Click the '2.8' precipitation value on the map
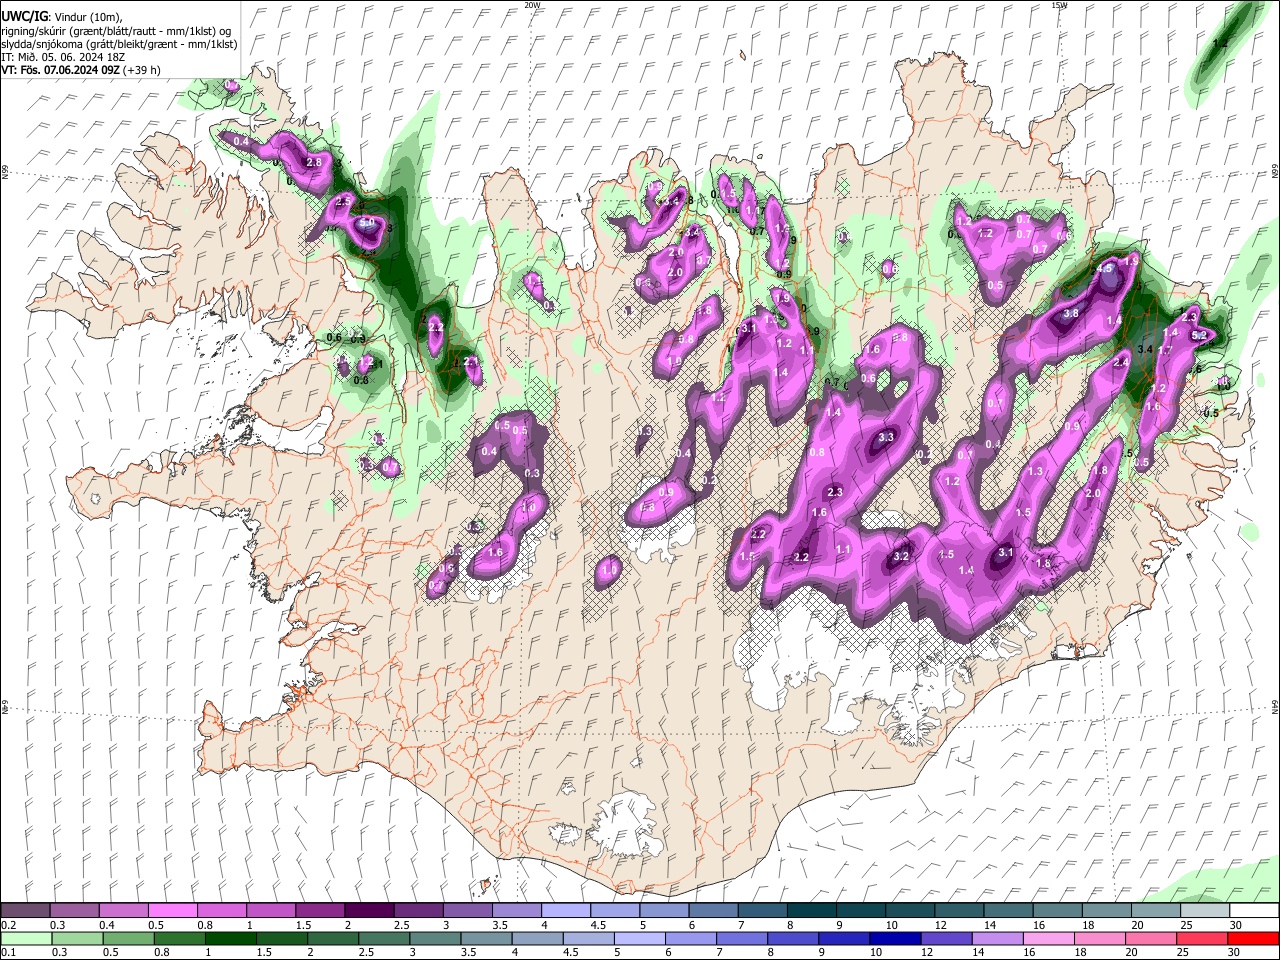1280x960 pixels. tap(313, 162)
